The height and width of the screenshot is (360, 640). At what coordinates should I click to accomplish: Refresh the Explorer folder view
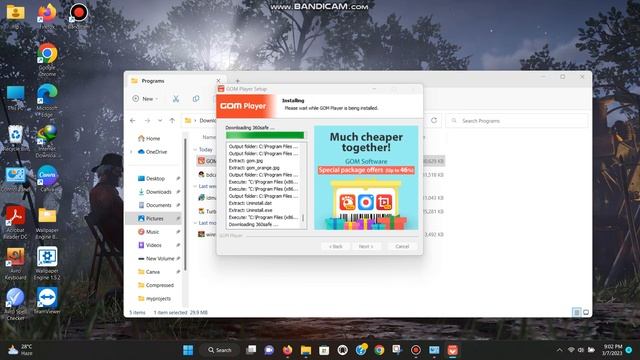434,120
